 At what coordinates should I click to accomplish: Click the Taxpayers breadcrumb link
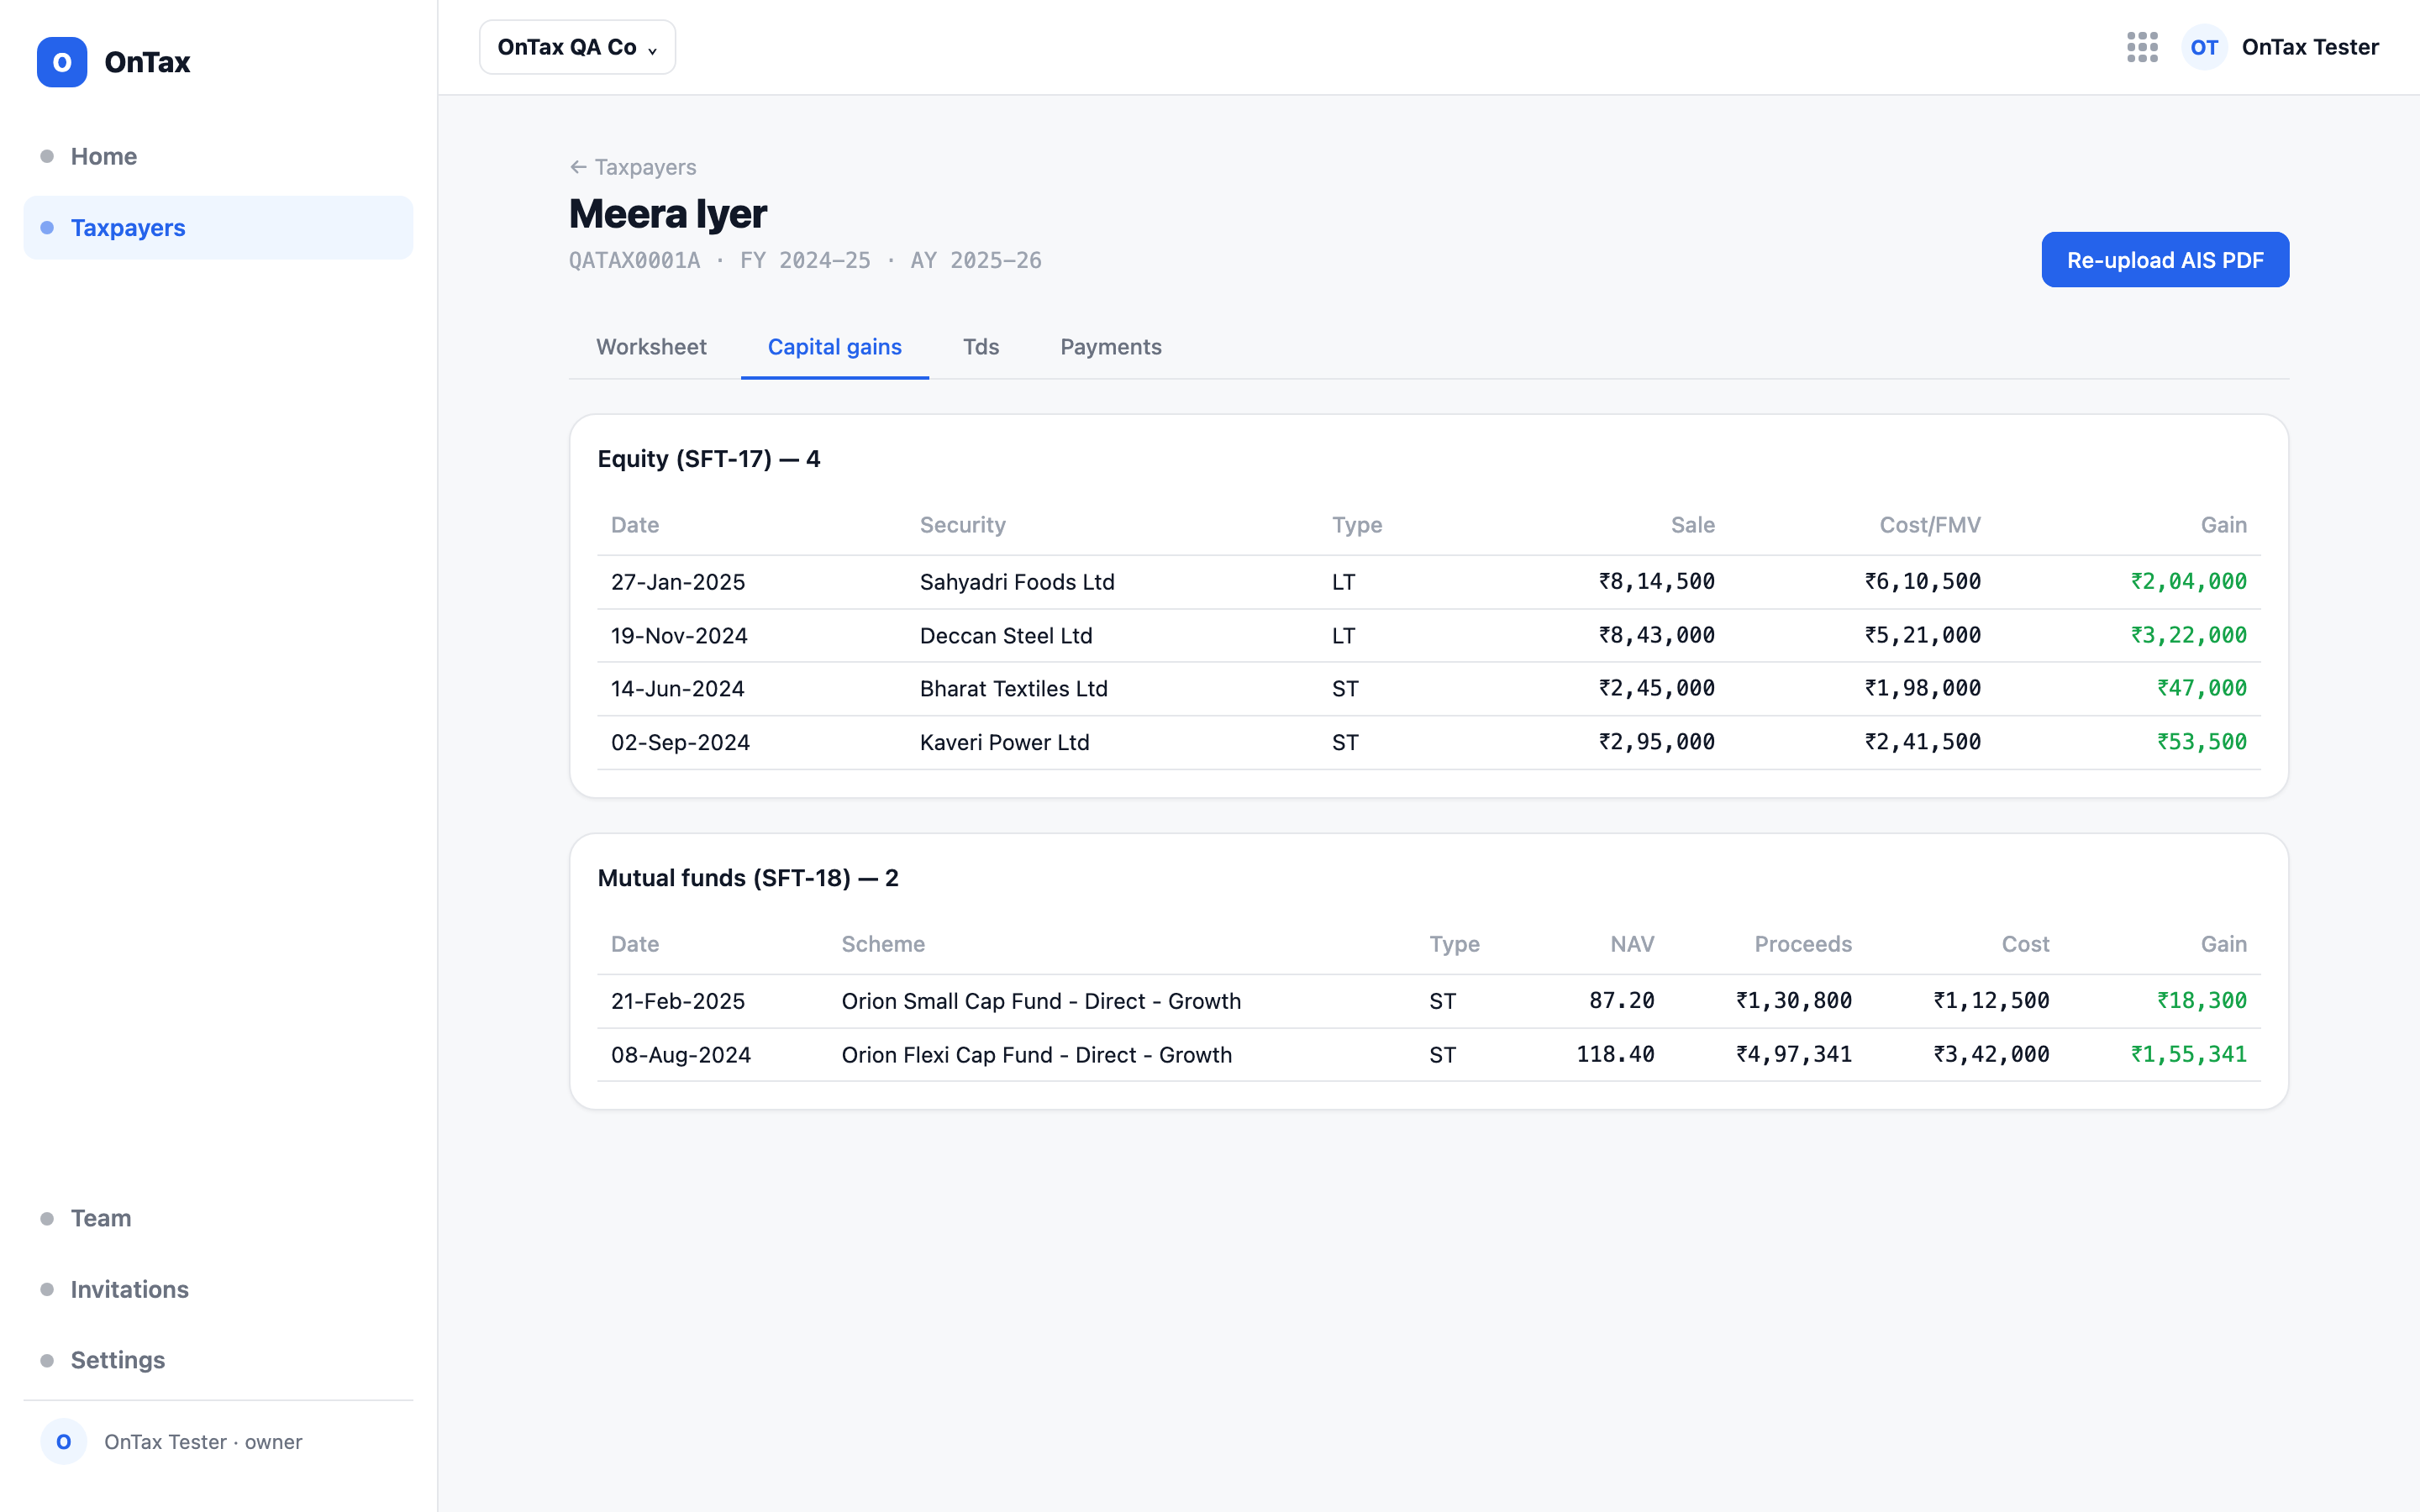pos(645,167)
